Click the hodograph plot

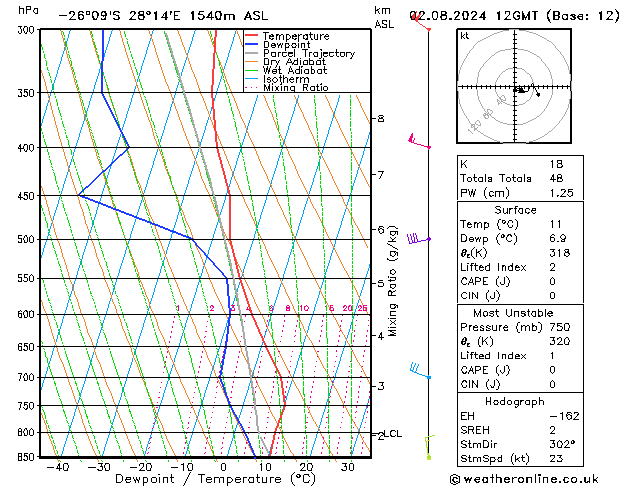click(x=514, y=86)
